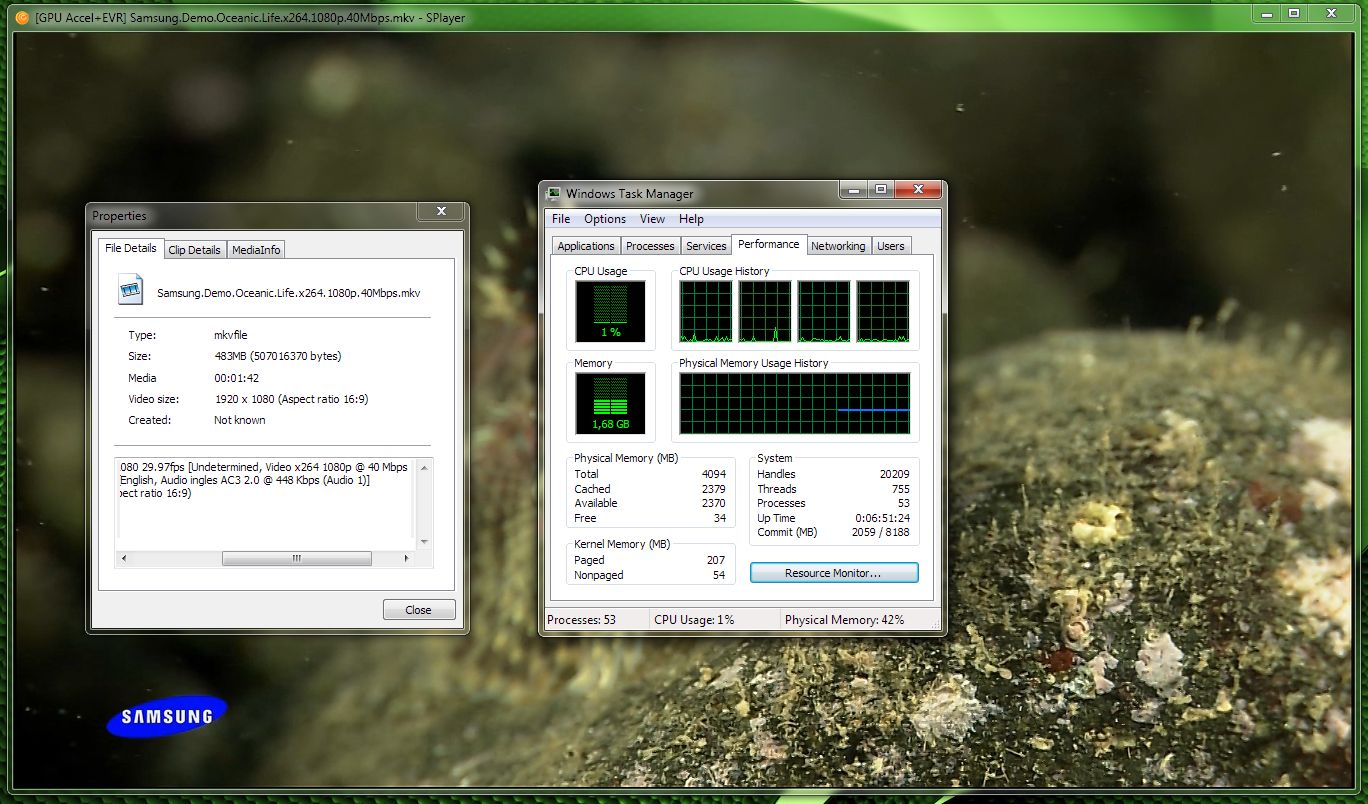The height and width of the screenshot is (804, 1368).
Task: Click the Memory usage gauge meter
Action: (x=610, y=403)
